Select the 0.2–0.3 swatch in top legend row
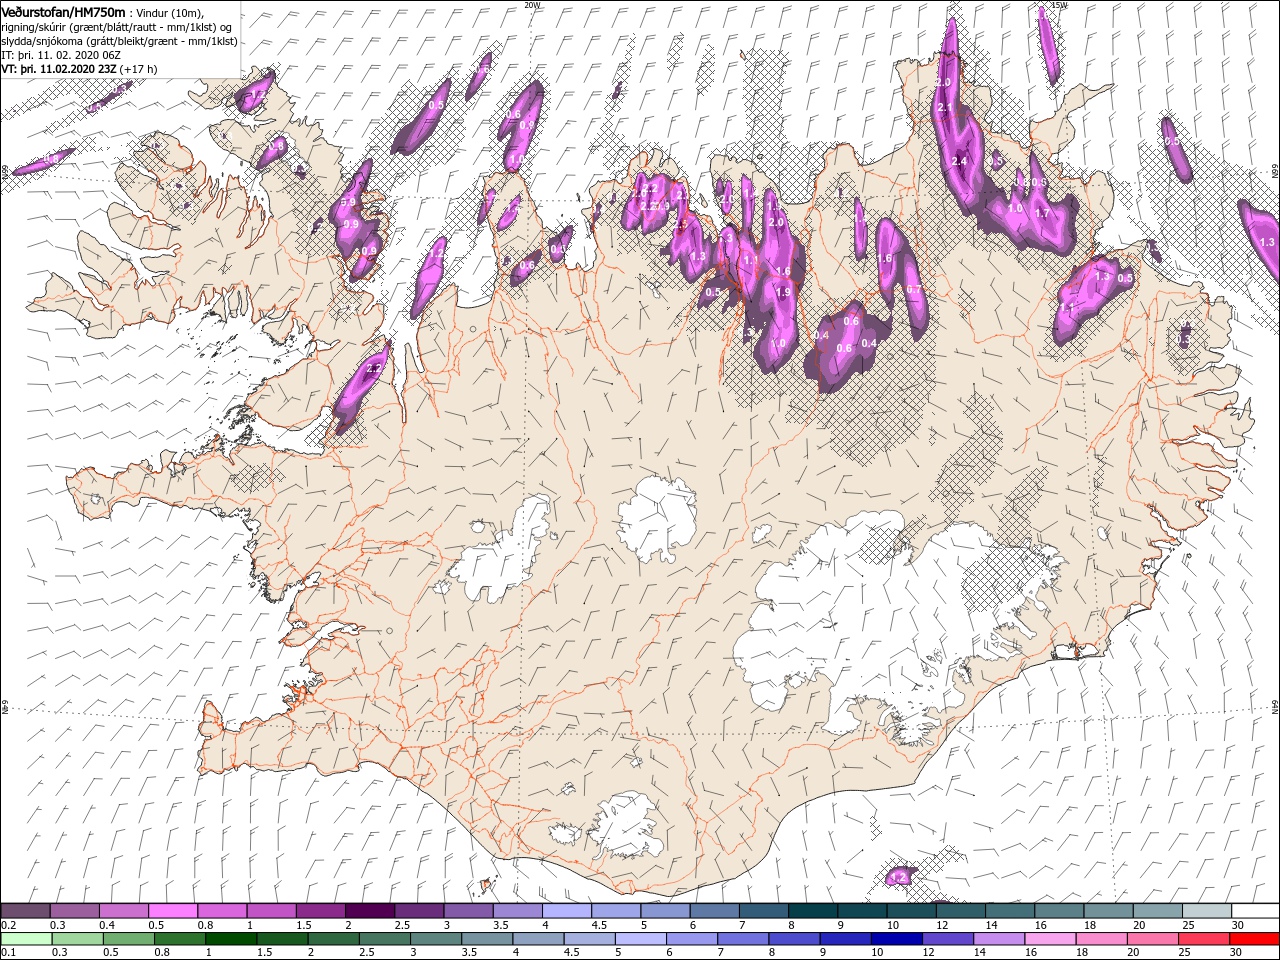Image resolution: width=1280 pixels, height=960 pixels. point(25,911)
